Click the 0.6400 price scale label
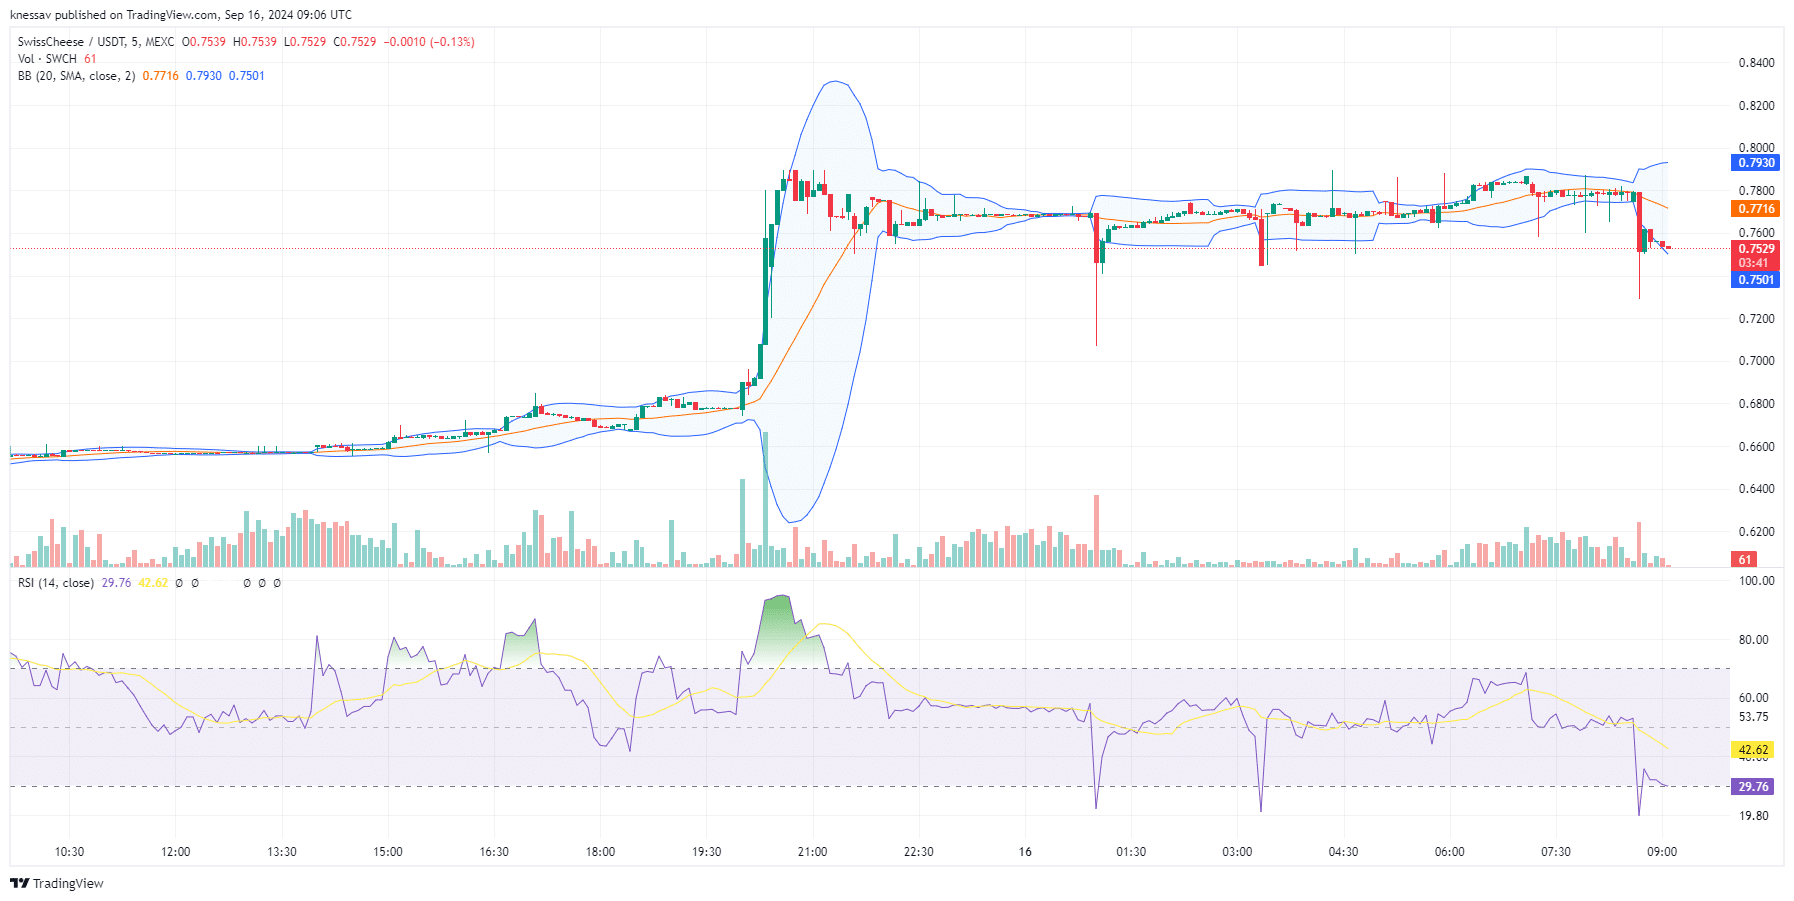 1756,489
